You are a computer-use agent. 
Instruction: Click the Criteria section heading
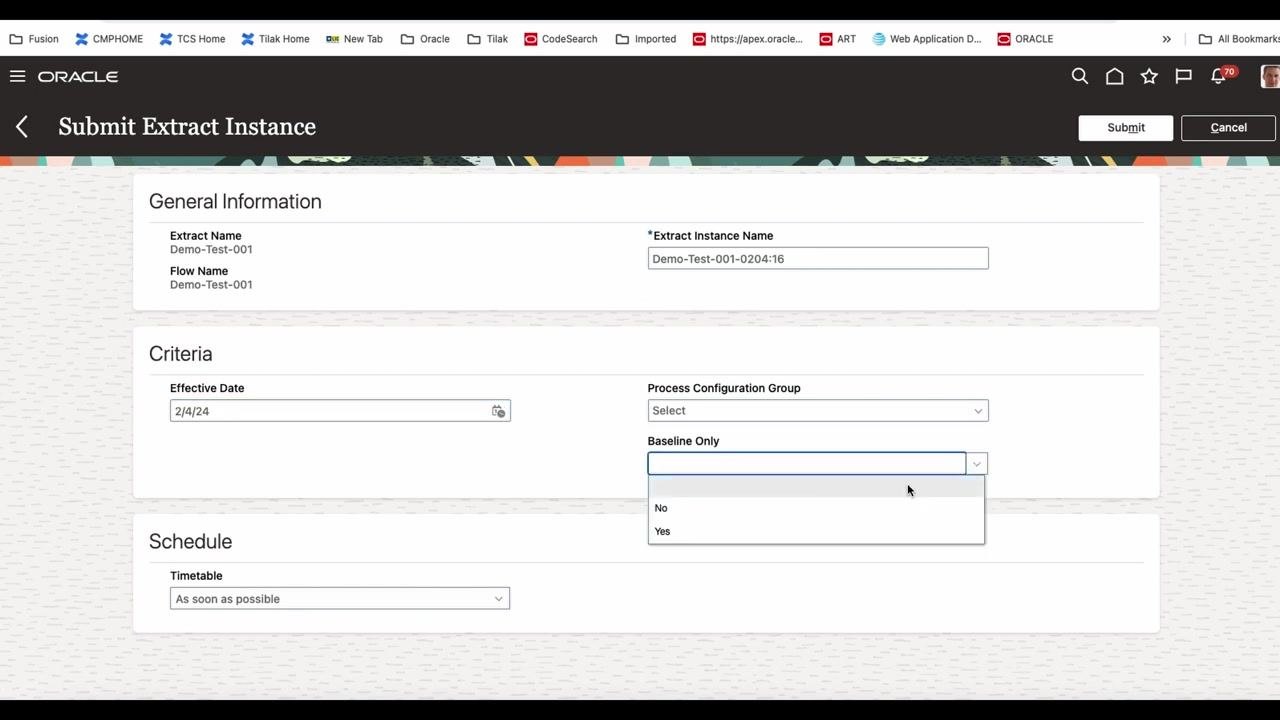(x=181, y=354)
